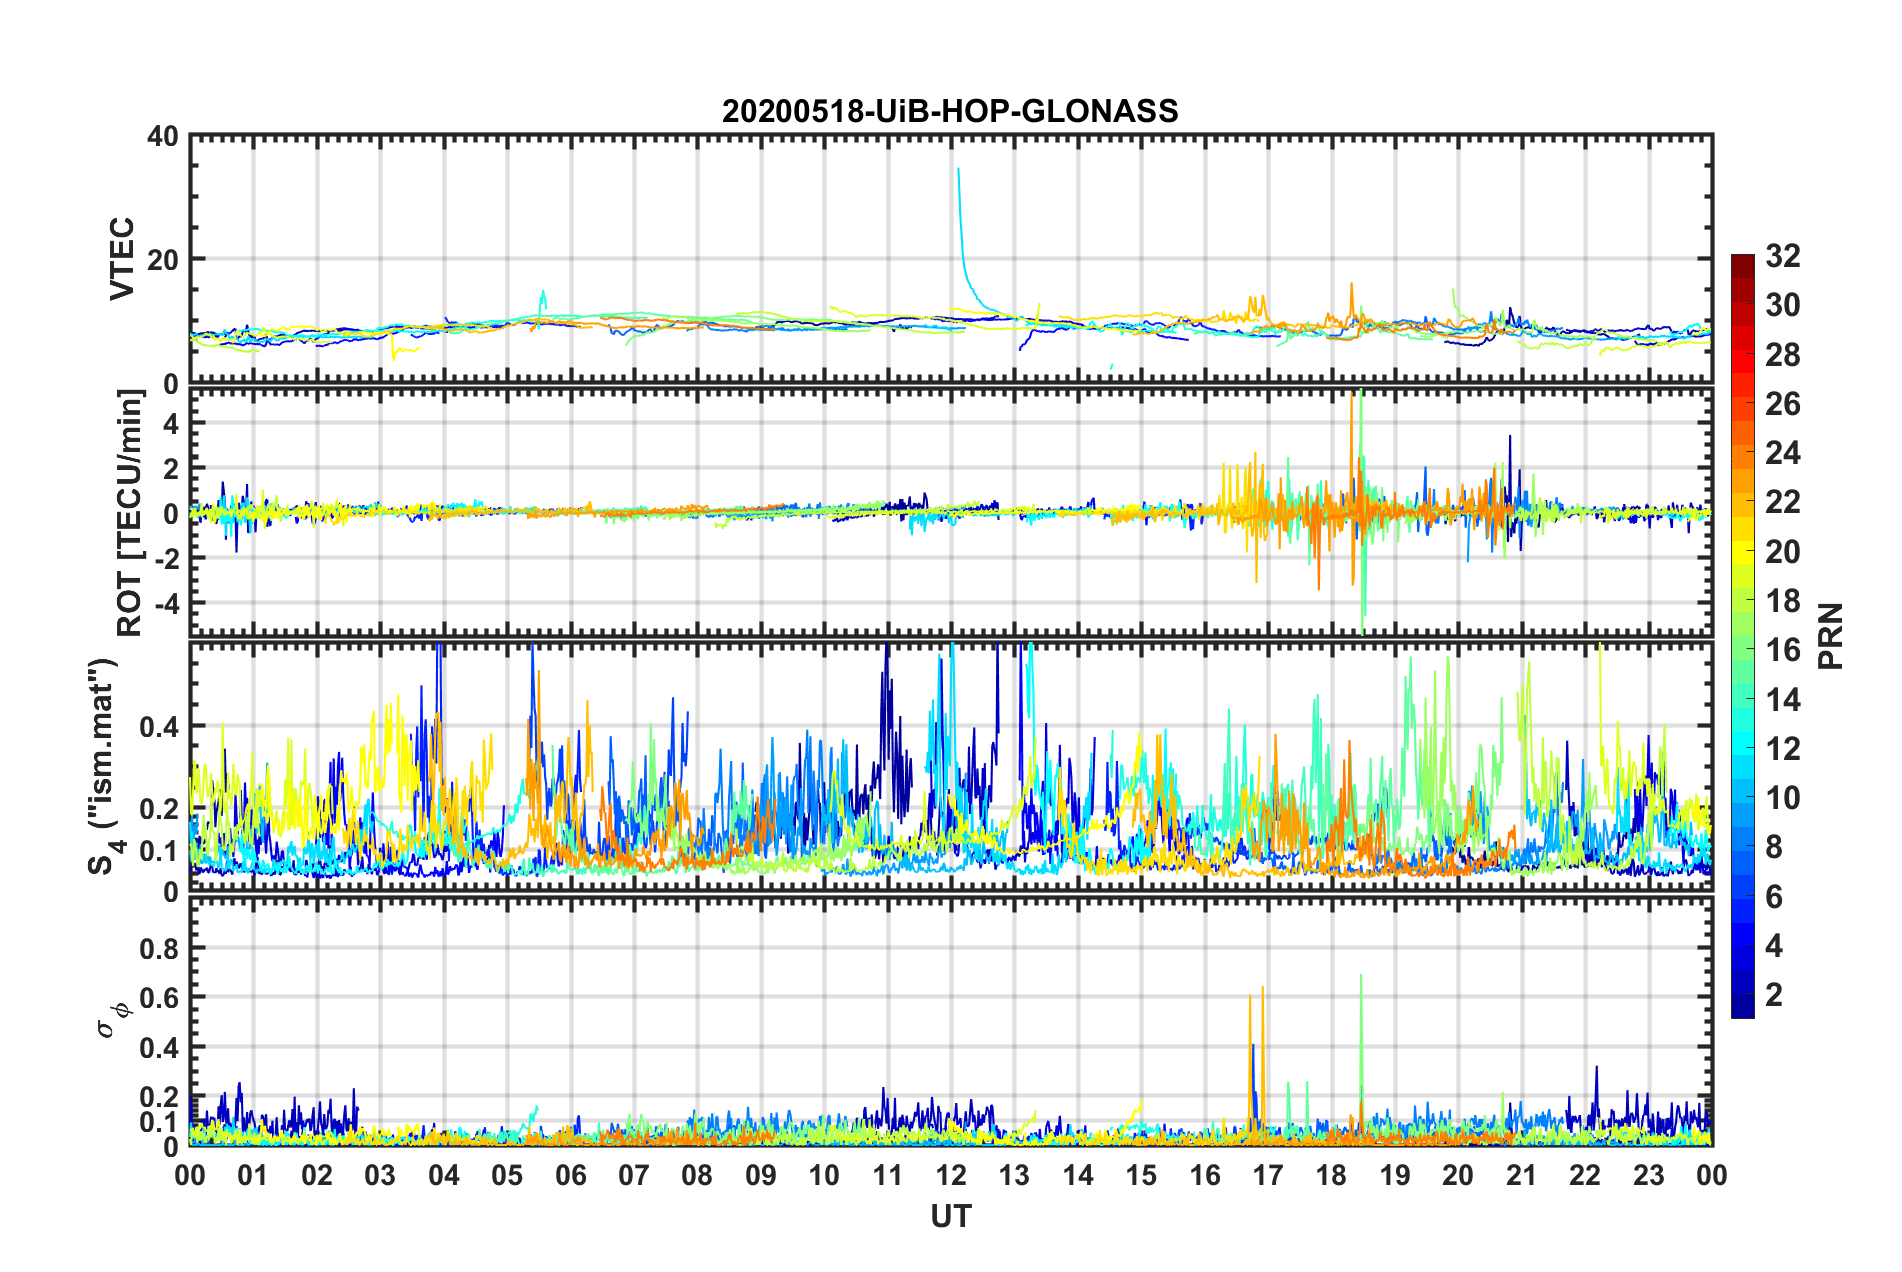Click colorbar tick label 32
This screenshot has height=1272, width=1902.
tap(1782, 256)
